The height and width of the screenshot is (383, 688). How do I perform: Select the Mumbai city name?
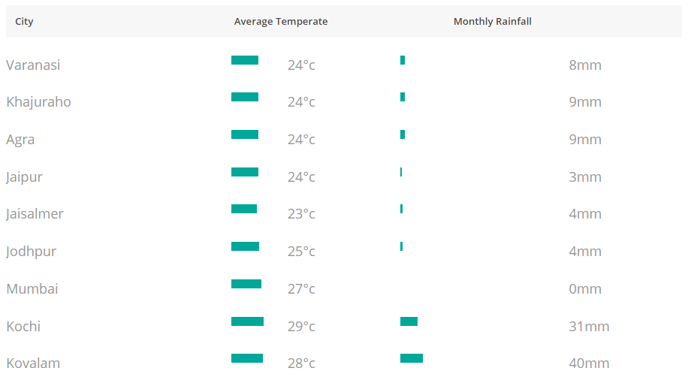(x=32, y=289)
